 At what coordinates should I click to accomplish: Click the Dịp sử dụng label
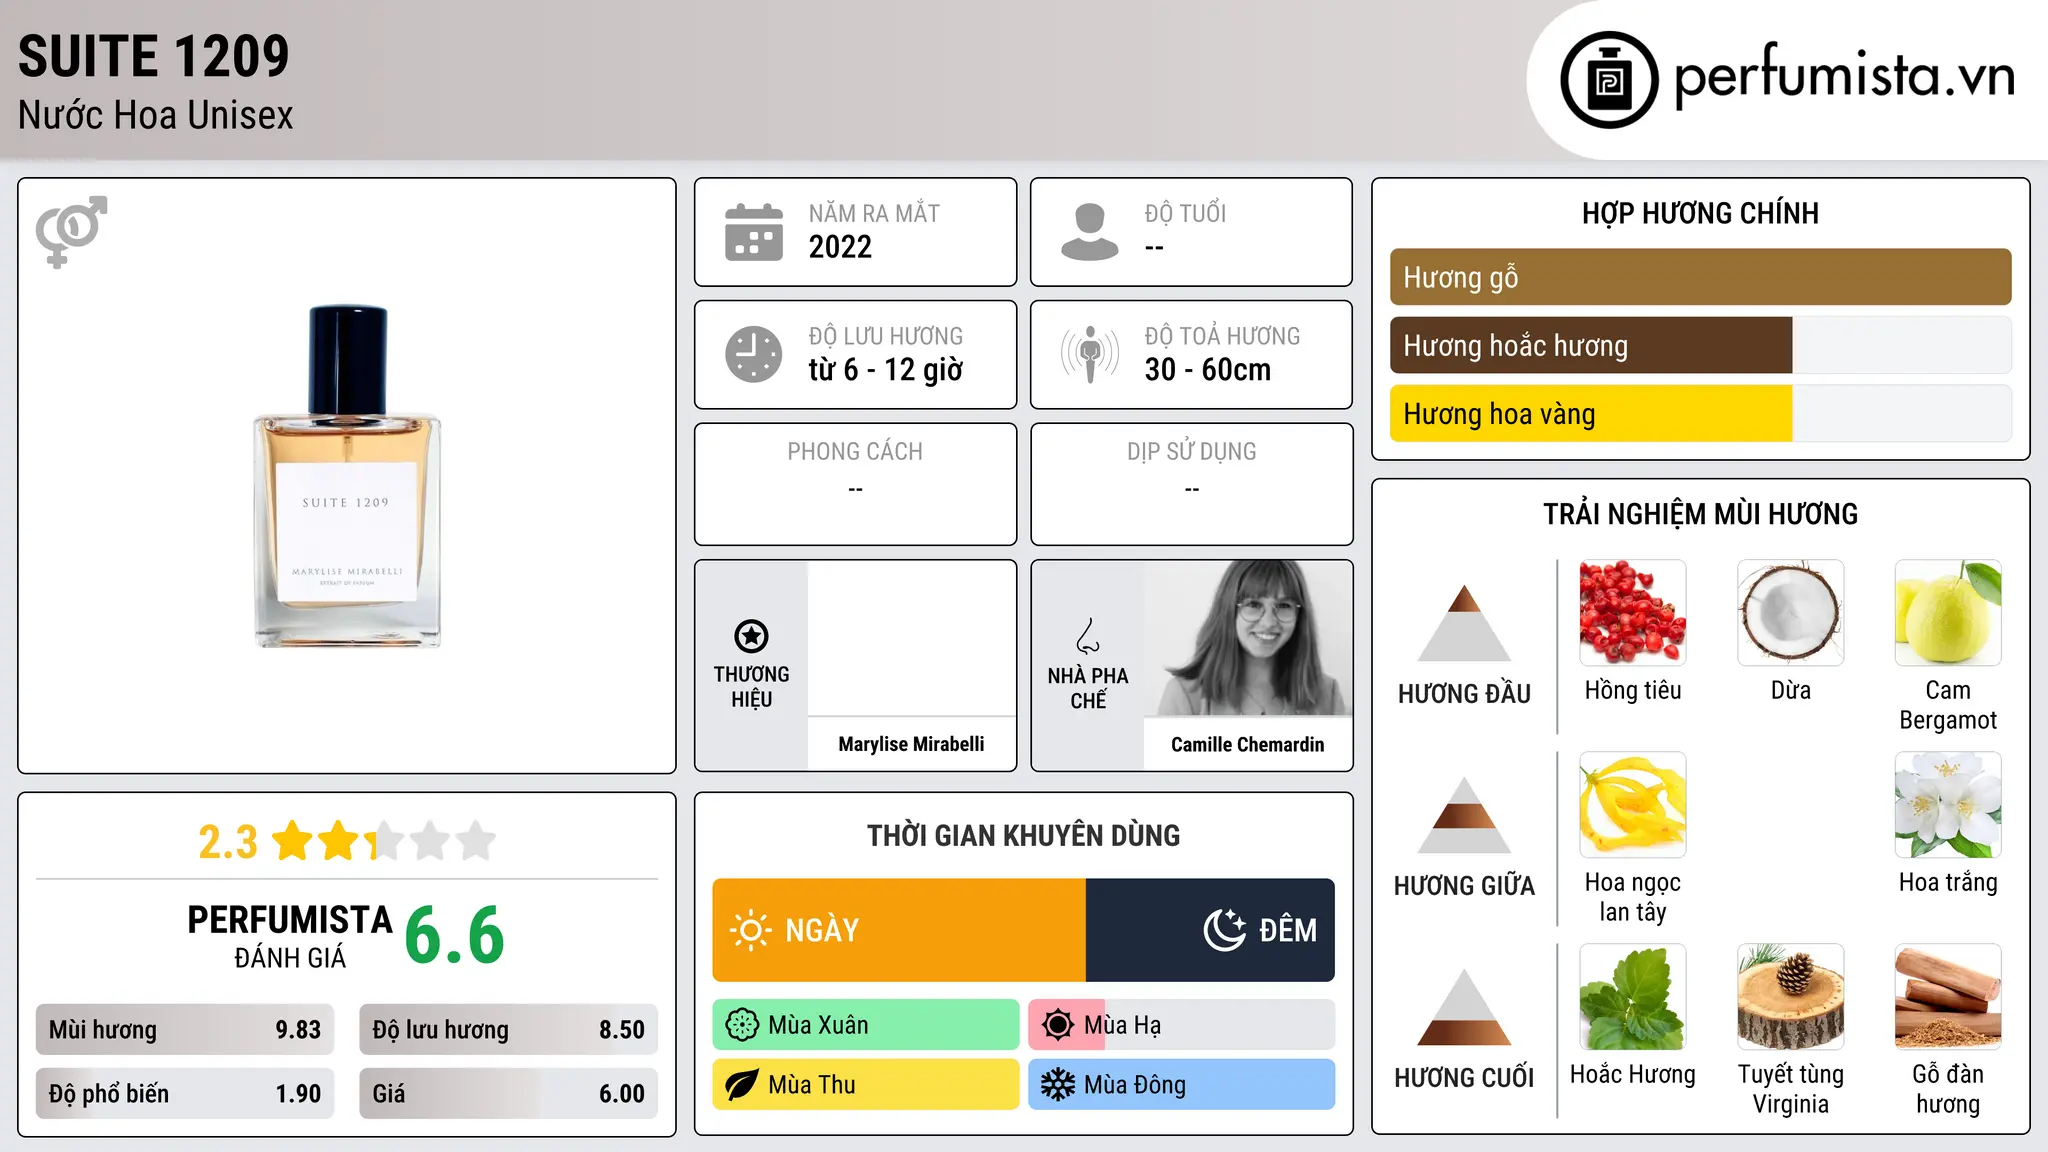(1192, 452)
